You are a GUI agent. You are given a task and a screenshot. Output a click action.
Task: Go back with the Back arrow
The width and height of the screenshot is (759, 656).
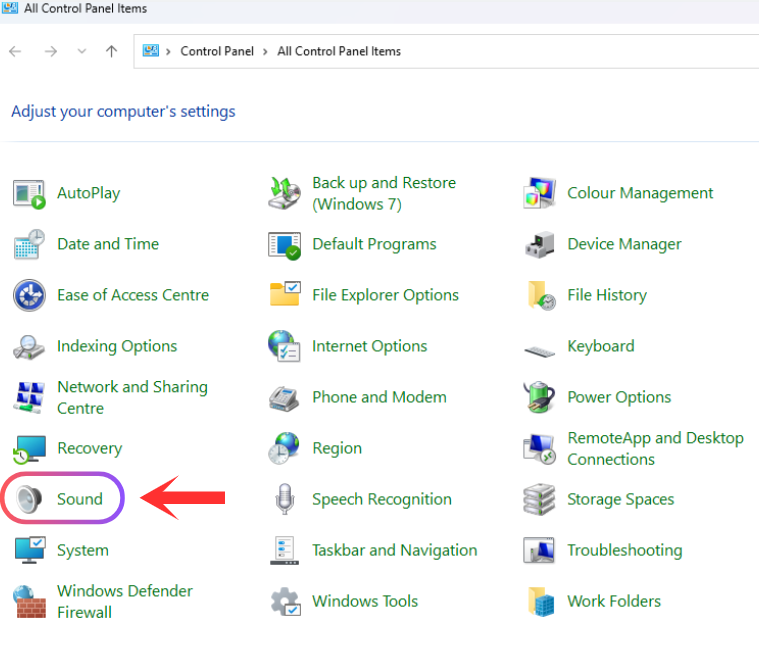click(15, 51)
